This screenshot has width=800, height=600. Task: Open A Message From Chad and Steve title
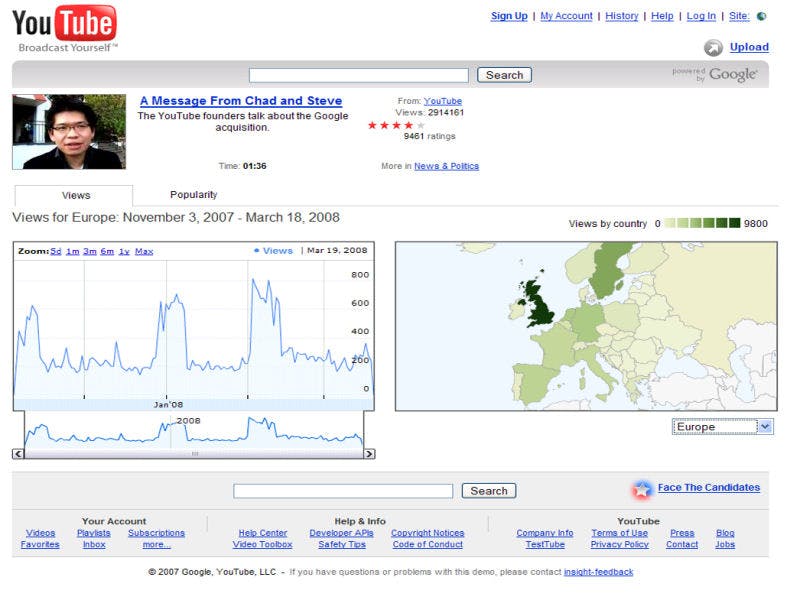[x=241, y=101]
